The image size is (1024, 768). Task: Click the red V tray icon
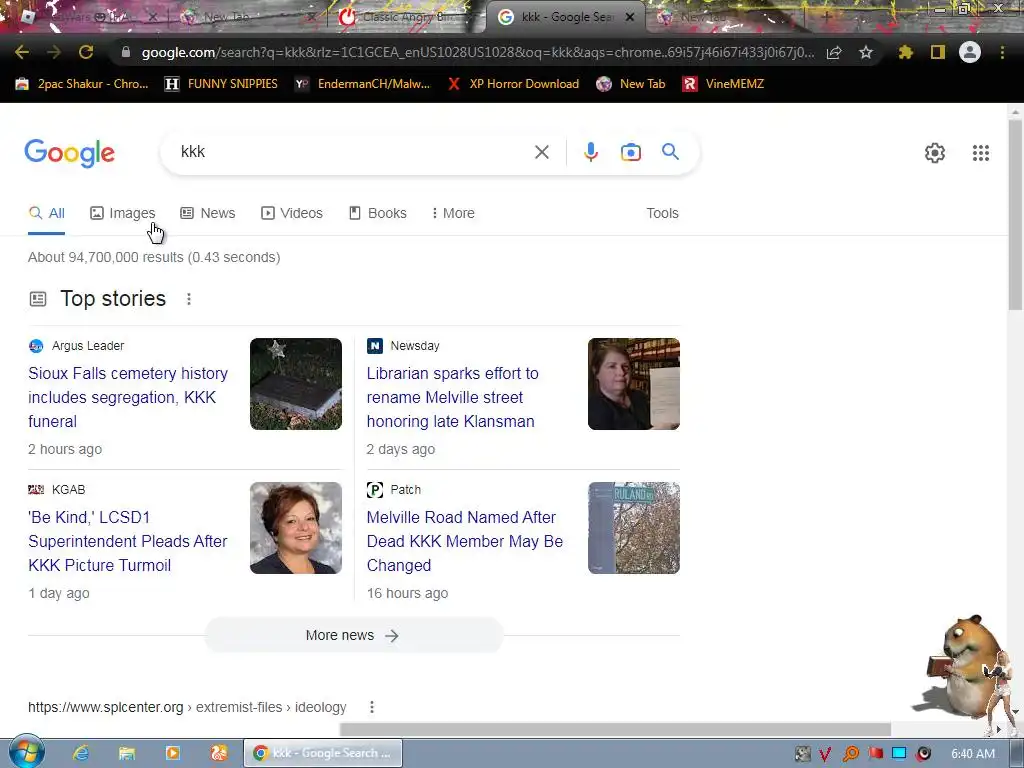click(825, 754)
